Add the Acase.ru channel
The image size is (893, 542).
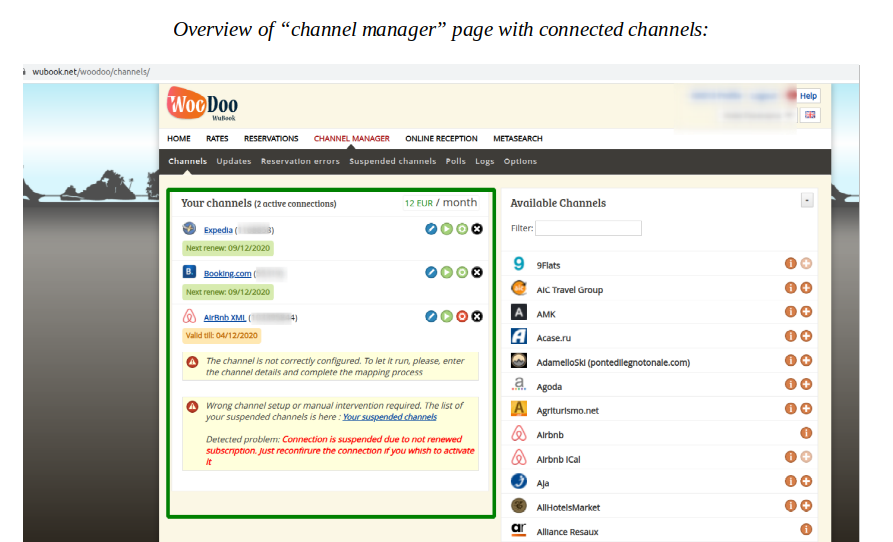pos(806,336)
